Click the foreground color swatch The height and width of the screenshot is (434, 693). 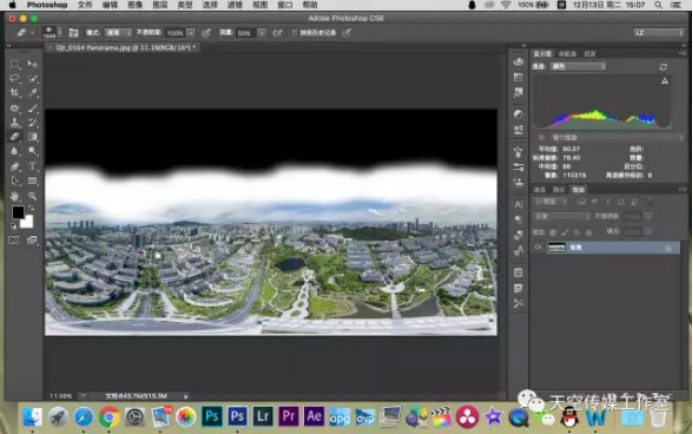pos(17,213)
